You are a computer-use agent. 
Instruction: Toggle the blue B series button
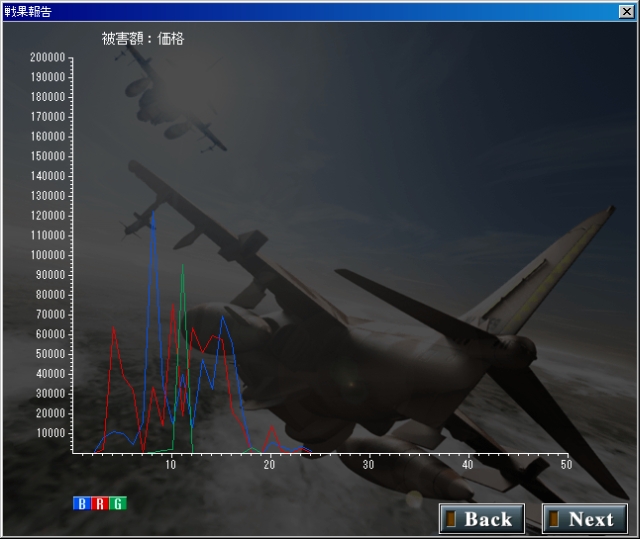pyautogui.click(x=82, y=504)
